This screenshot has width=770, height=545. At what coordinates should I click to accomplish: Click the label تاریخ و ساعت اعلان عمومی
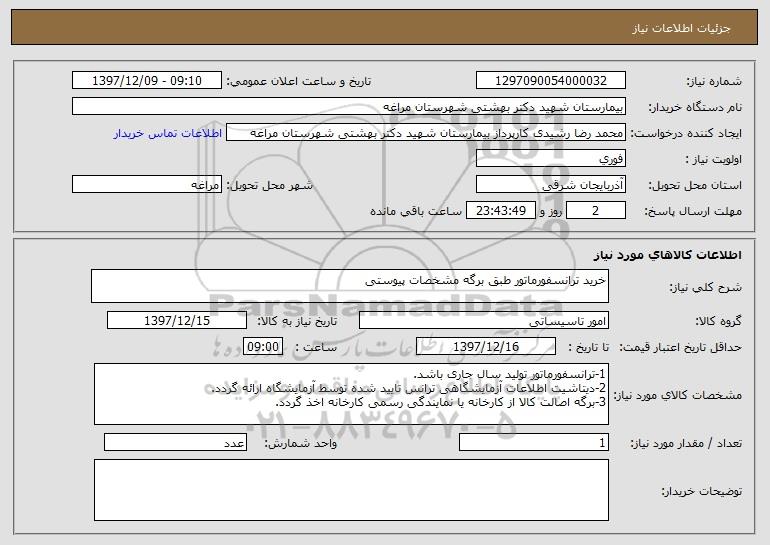click(299, 81)
